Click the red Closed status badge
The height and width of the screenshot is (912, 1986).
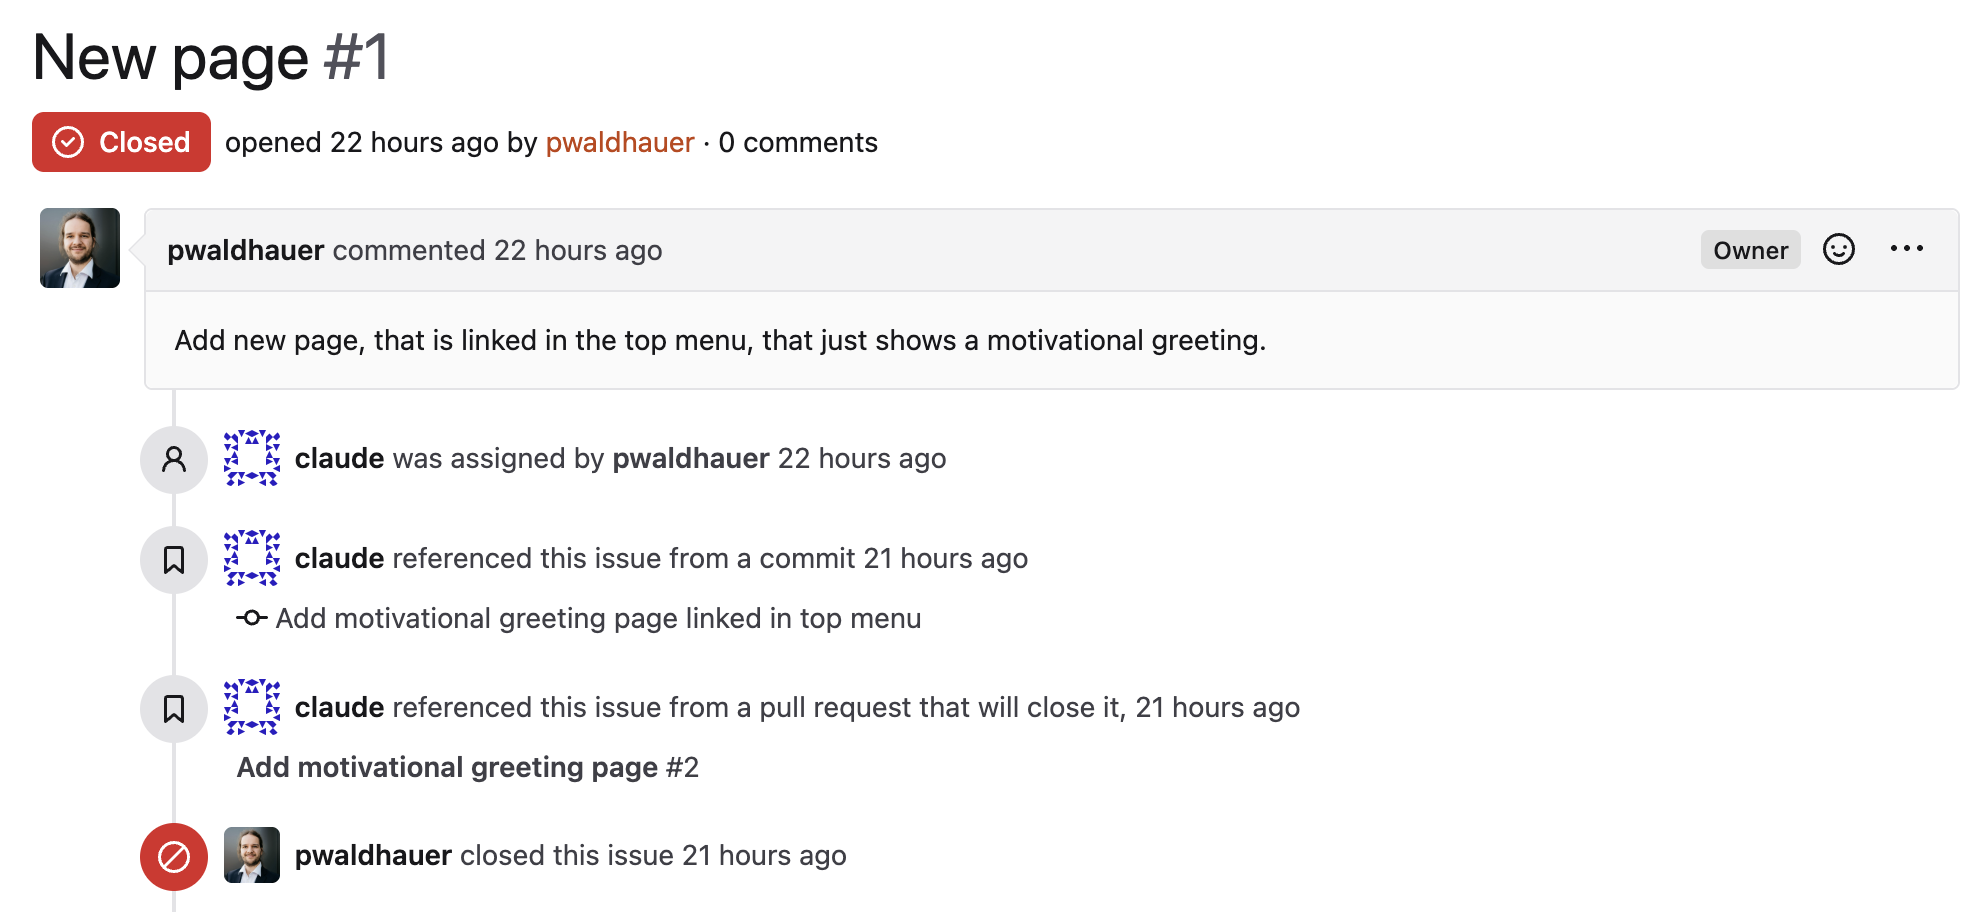pos(121,142)
